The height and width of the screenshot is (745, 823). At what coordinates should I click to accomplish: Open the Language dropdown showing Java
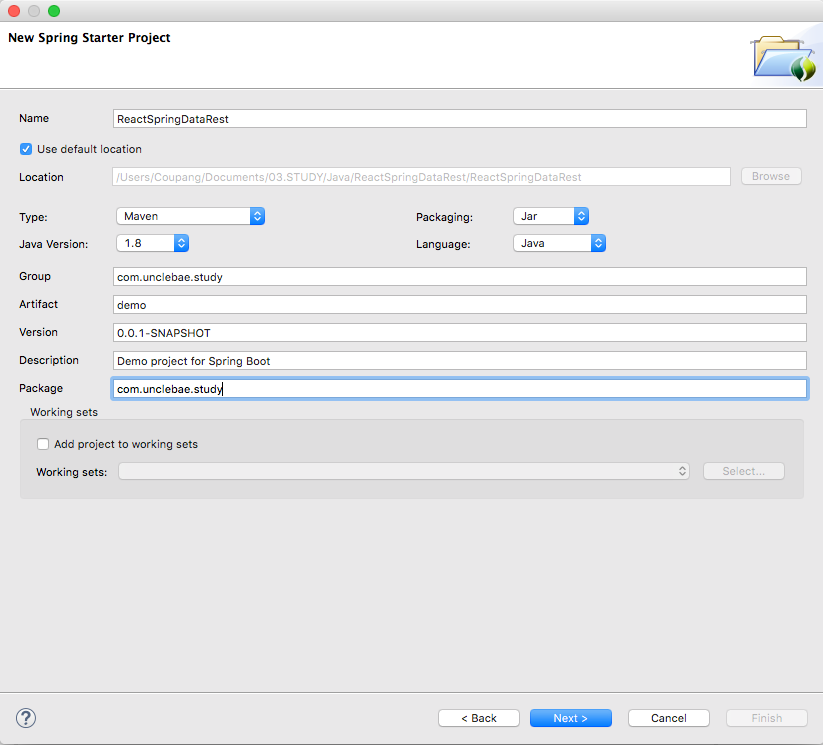pos(559,243)
